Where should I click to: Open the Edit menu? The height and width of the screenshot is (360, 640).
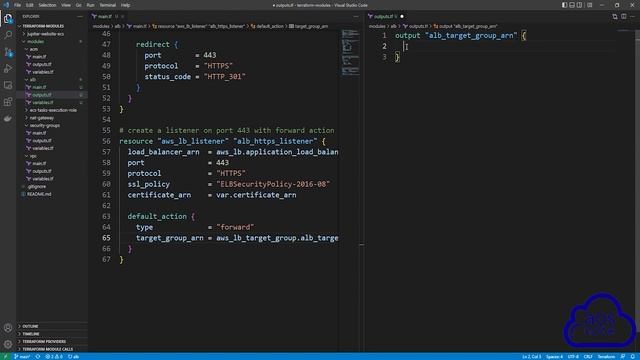pyautogui.click(x=30, y=5)
